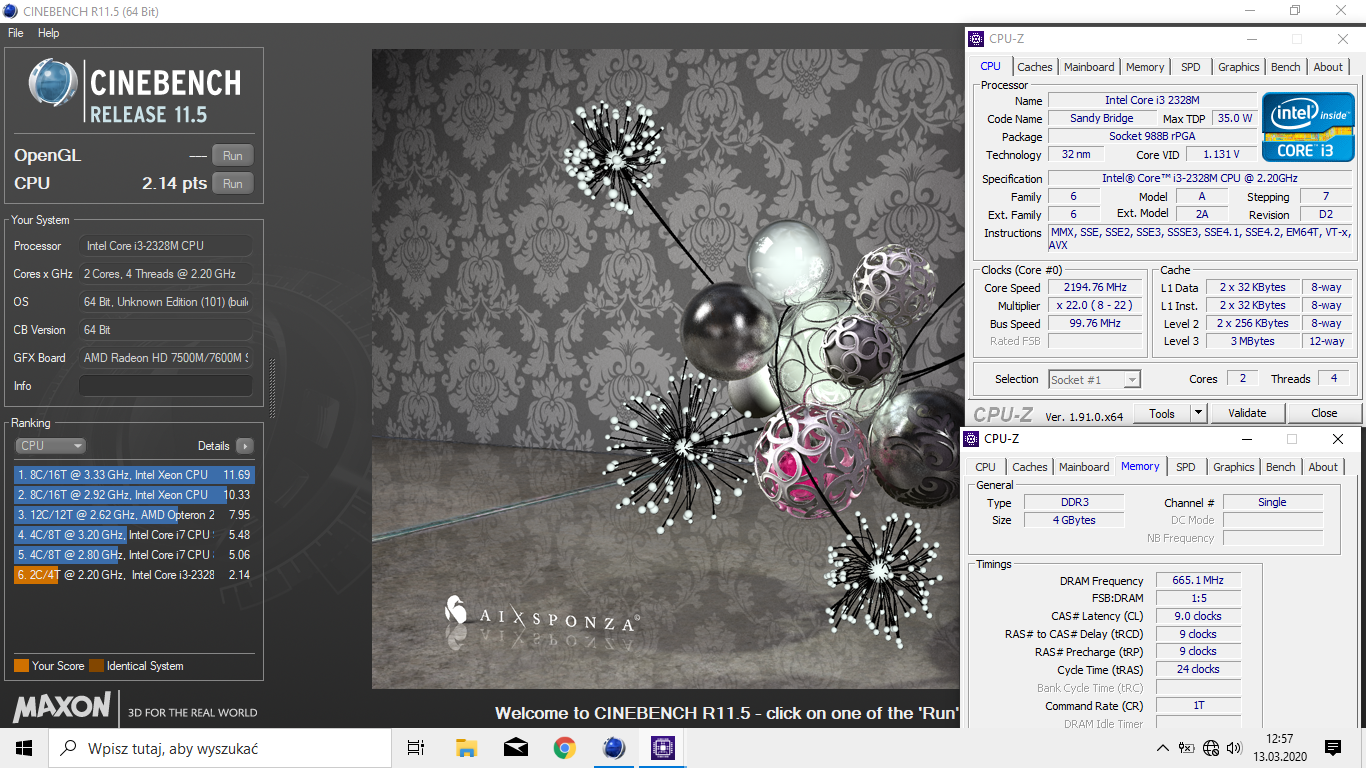This screenshot has height=768, width=1366.
Task: Expand the Details arrow in the Ranking panel
Action: coord(244,446)
